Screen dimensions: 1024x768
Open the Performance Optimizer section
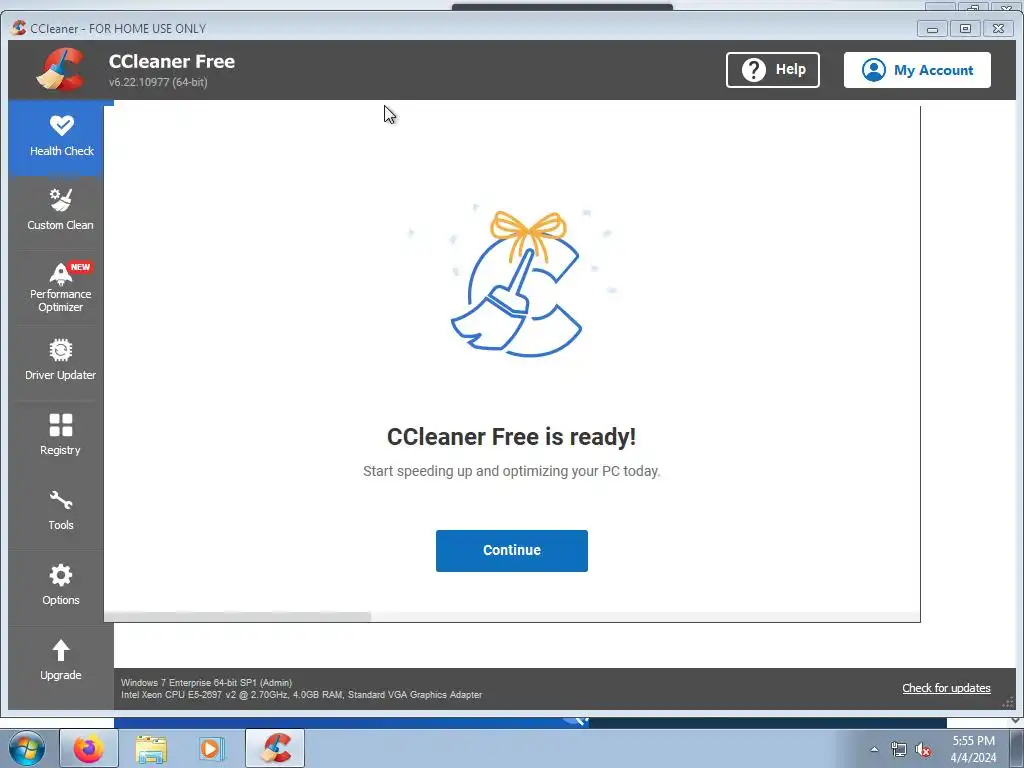click(x=60, y=287)
